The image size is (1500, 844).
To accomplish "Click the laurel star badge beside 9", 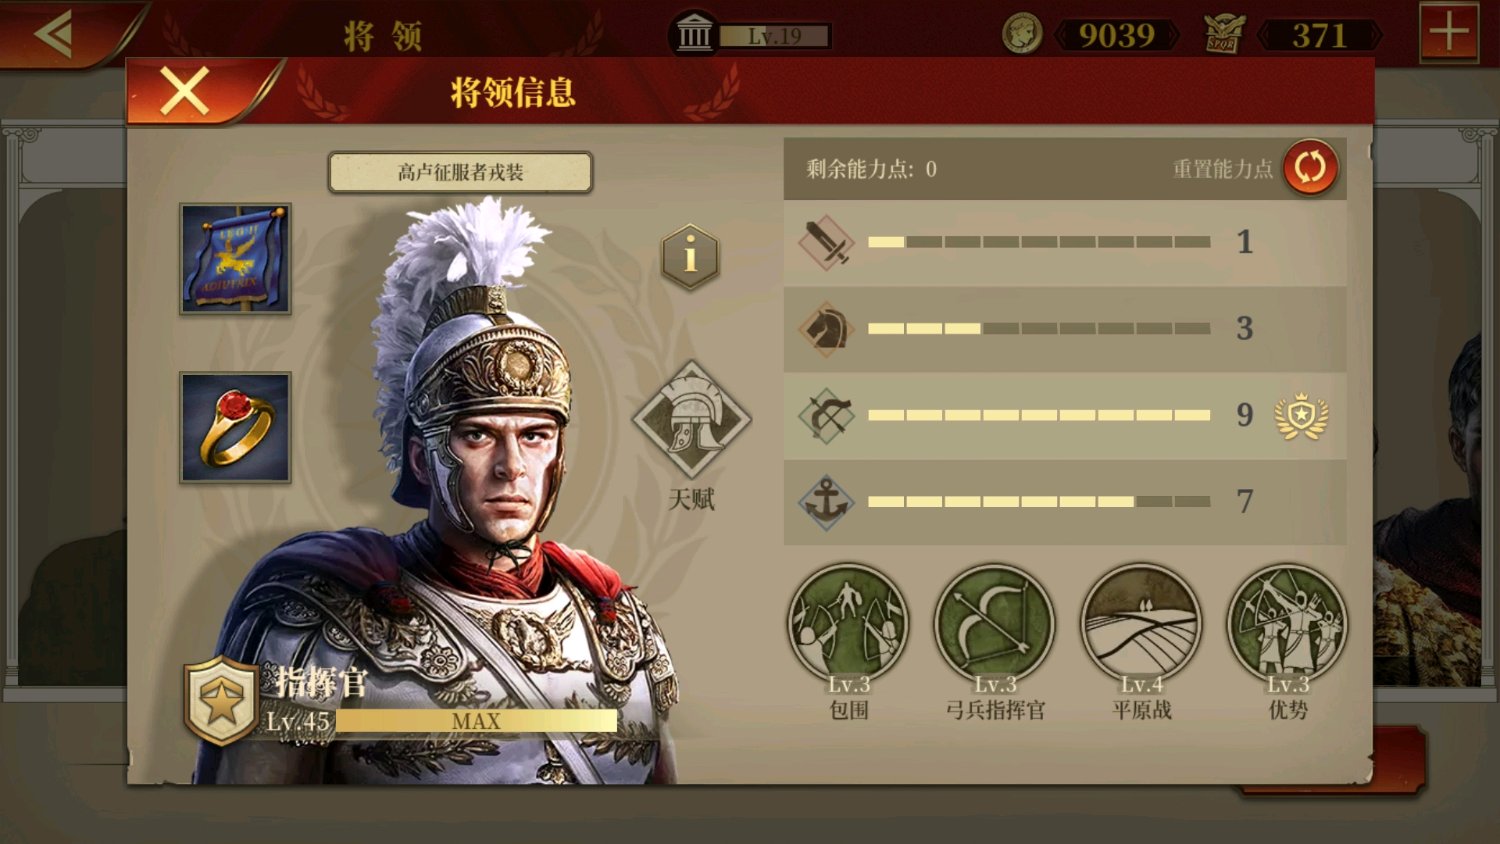I will coord(1301,416).
